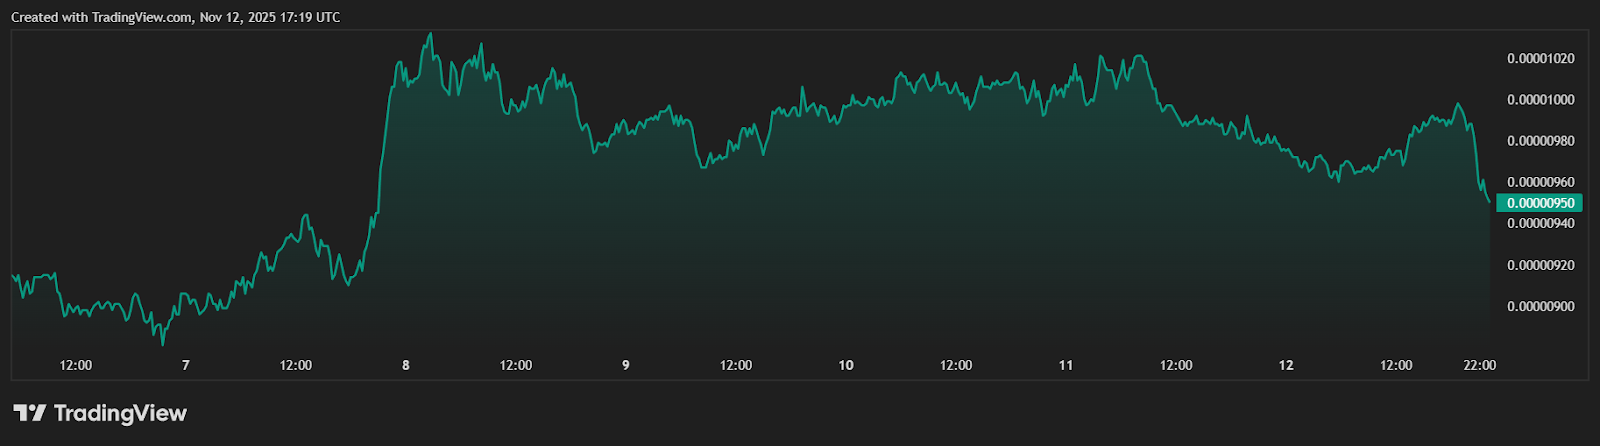Click the 0.00000920 price axis label
The image size is (1600, 446).
[1540, 265]
